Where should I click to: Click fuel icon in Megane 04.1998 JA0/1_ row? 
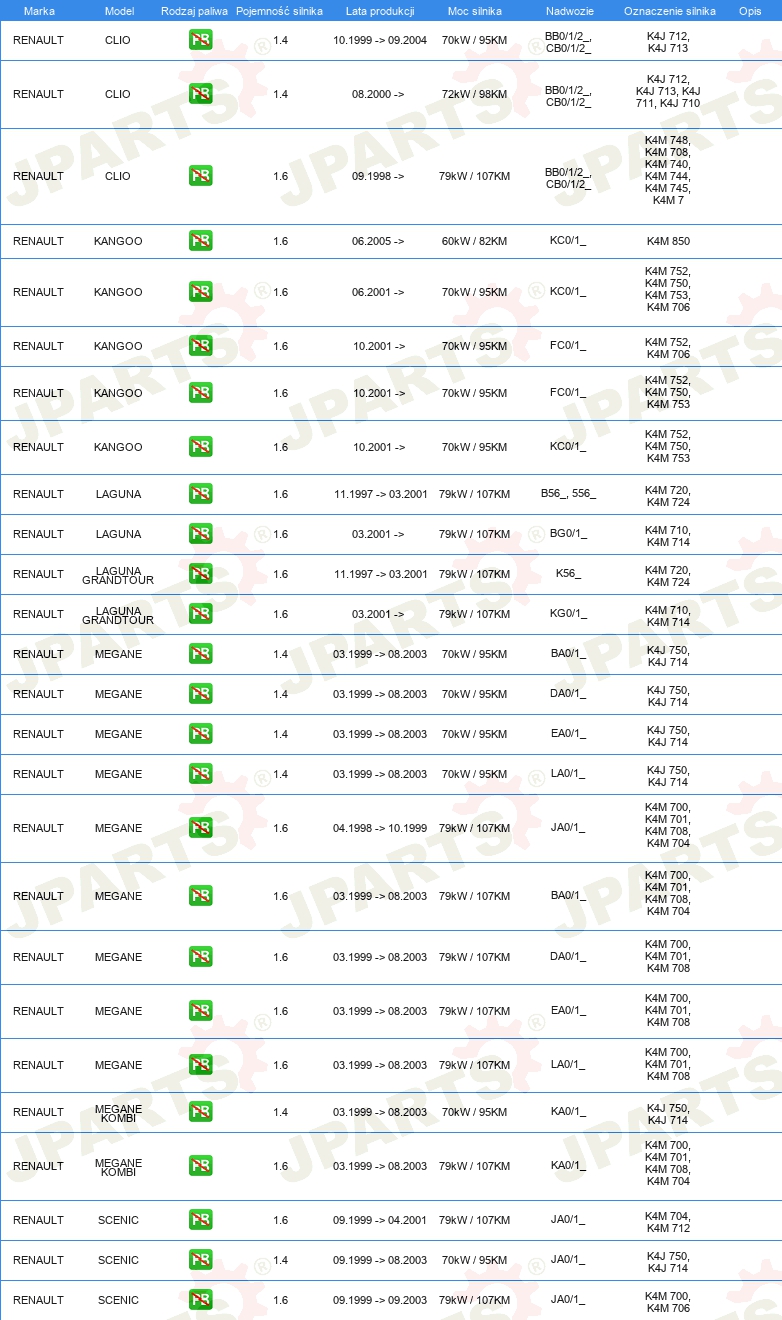click(x=200, y=828)
